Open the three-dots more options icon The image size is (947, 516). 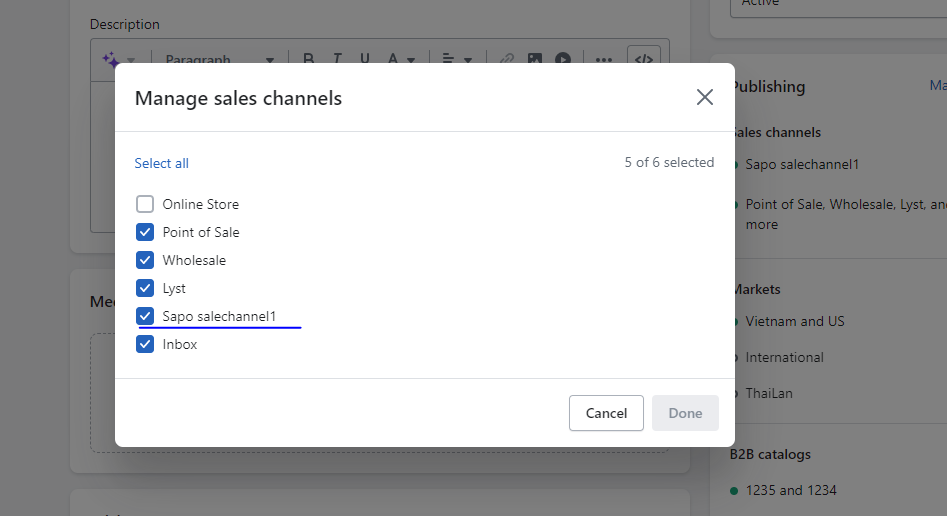604,59
